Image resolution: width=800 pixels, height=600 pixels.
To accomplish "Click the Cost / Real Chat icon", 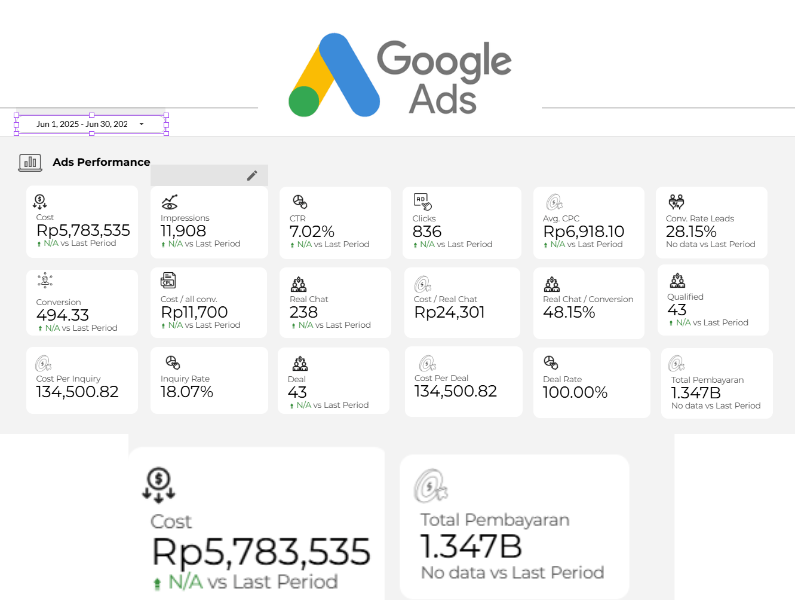I will click(x=422, y=284).
